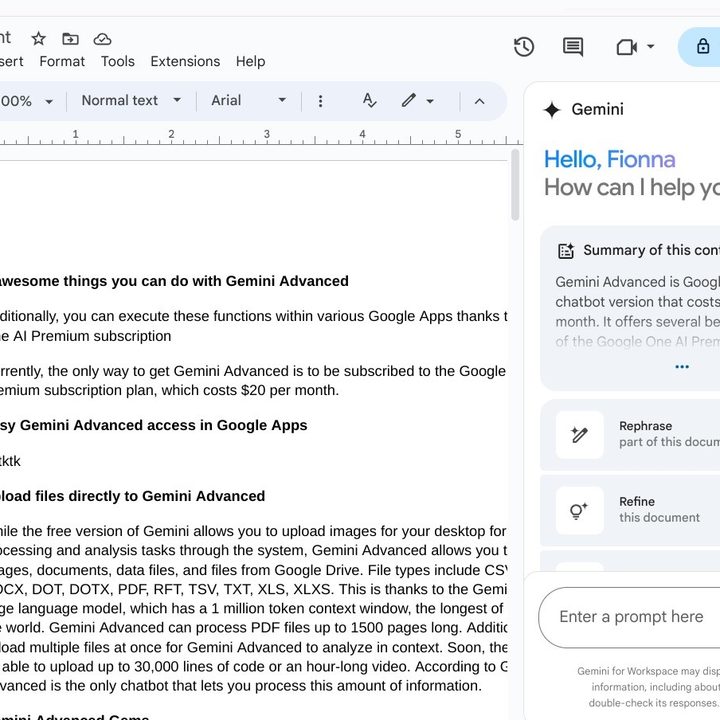Image resolution: width=720 pixels, height=720 pixels.
Task: Star this document
Action: (39, 39)
